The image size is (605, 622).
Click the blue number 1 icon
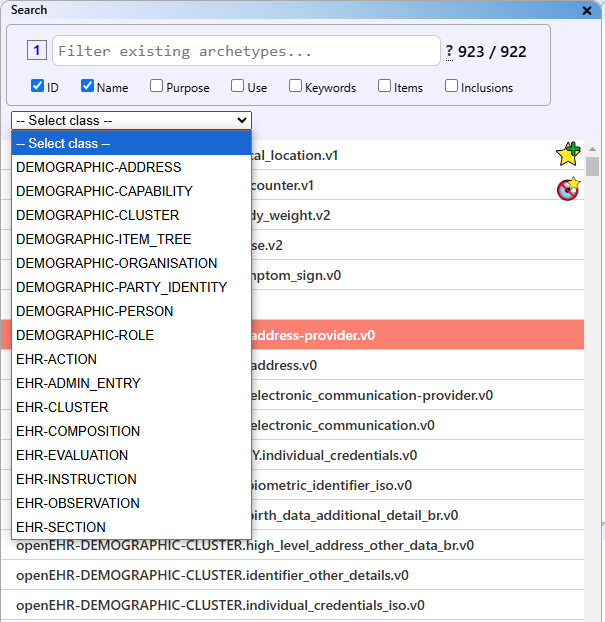(36, 51)
